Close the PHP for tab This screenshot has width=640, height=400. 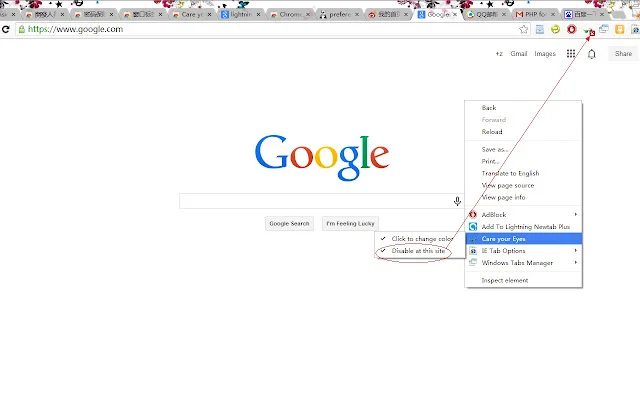tap(553, 14)
